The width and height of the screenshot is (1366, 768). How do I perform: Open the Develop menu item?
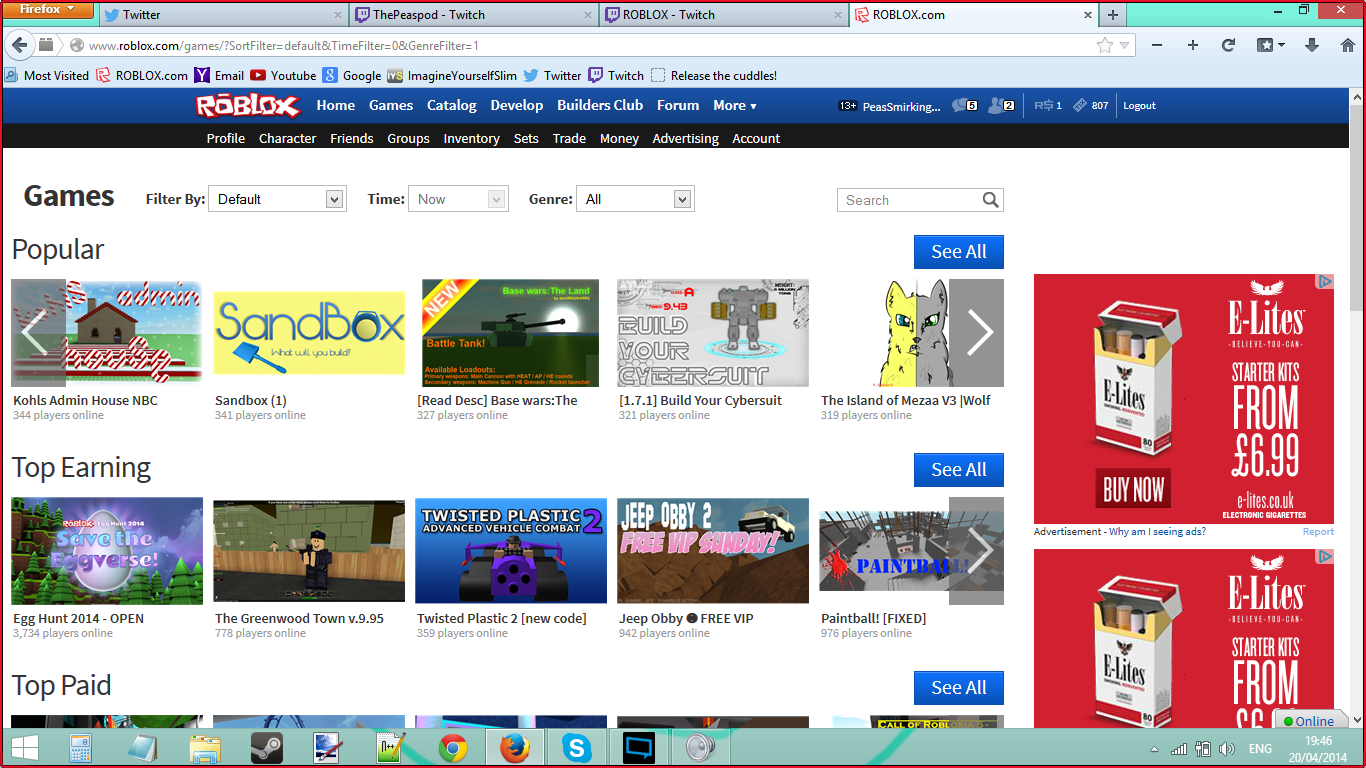(517, 105)
